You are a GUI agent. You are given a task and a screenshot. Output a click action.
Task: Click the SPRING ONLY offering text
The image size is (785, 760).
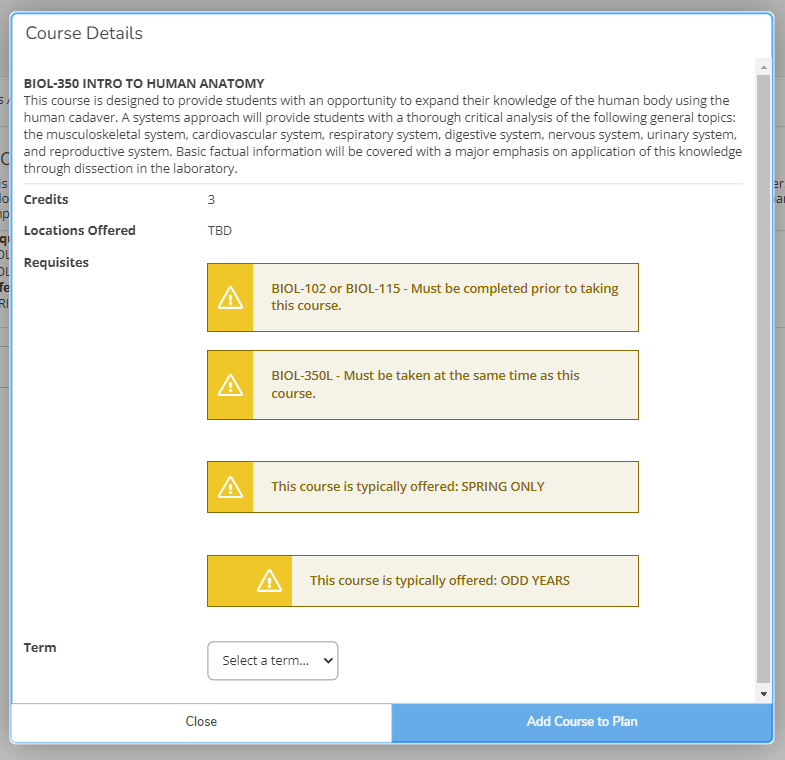tap(408, 487)
